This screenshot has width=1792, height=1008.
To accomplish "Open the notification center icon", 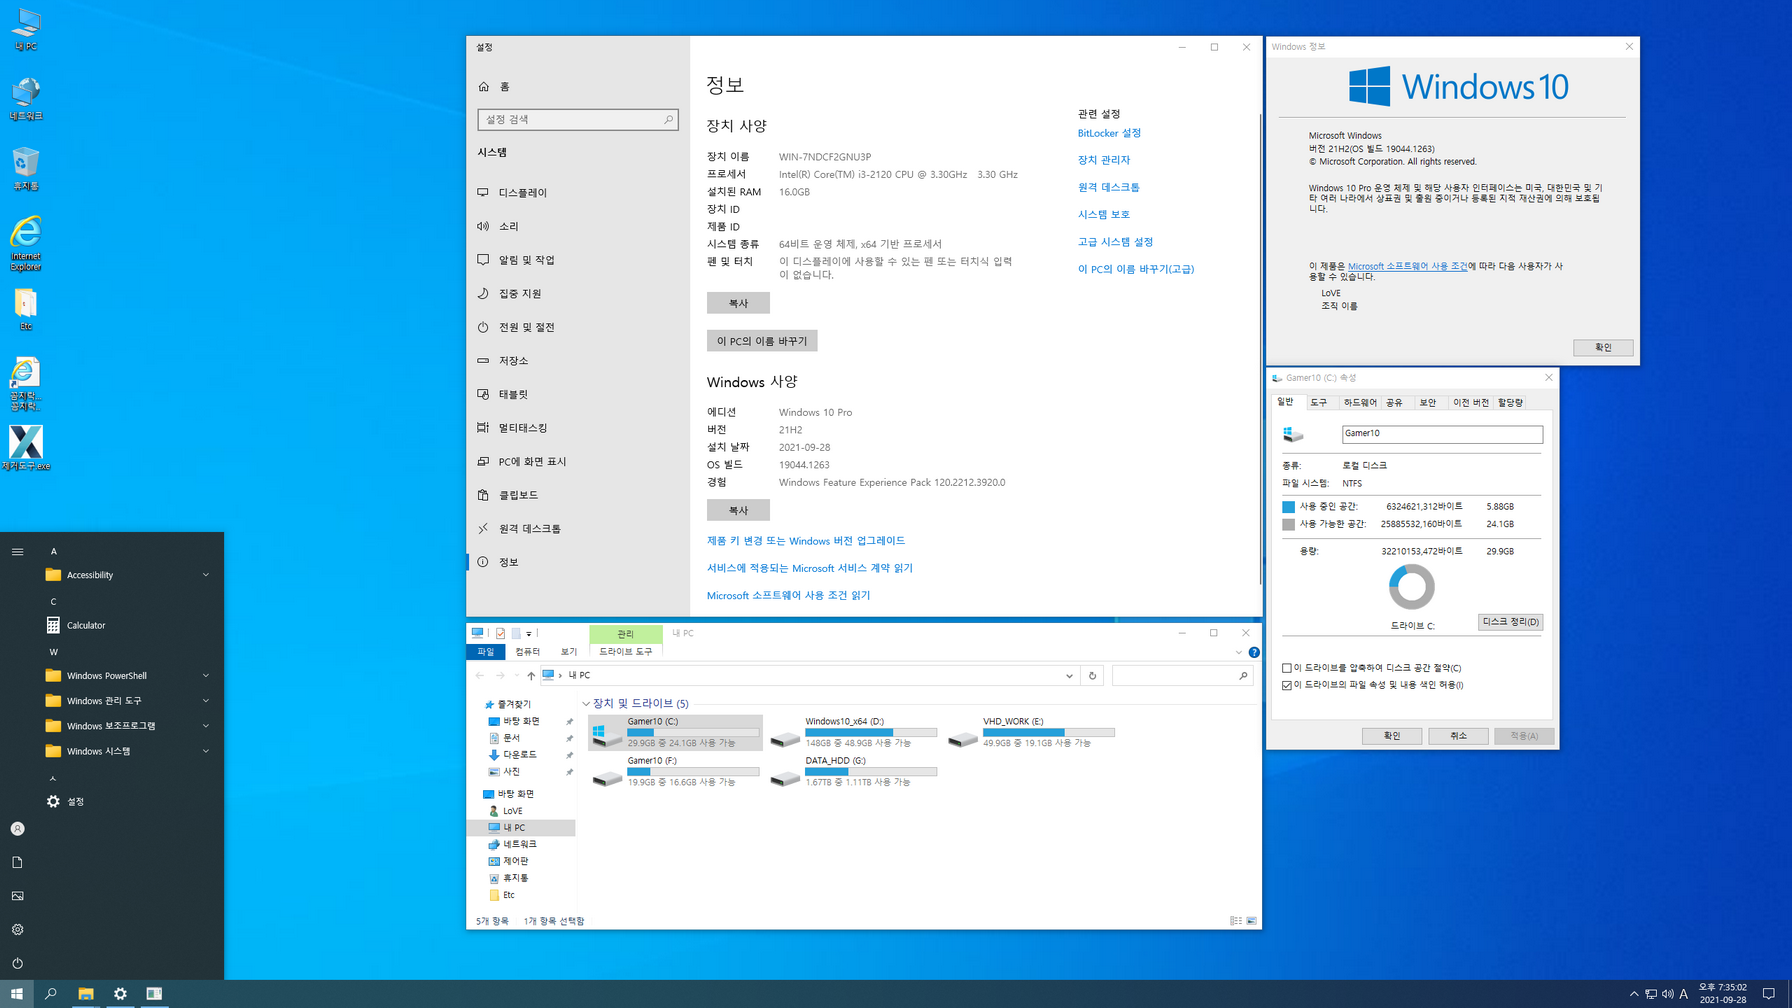I will coord(1769,994).
